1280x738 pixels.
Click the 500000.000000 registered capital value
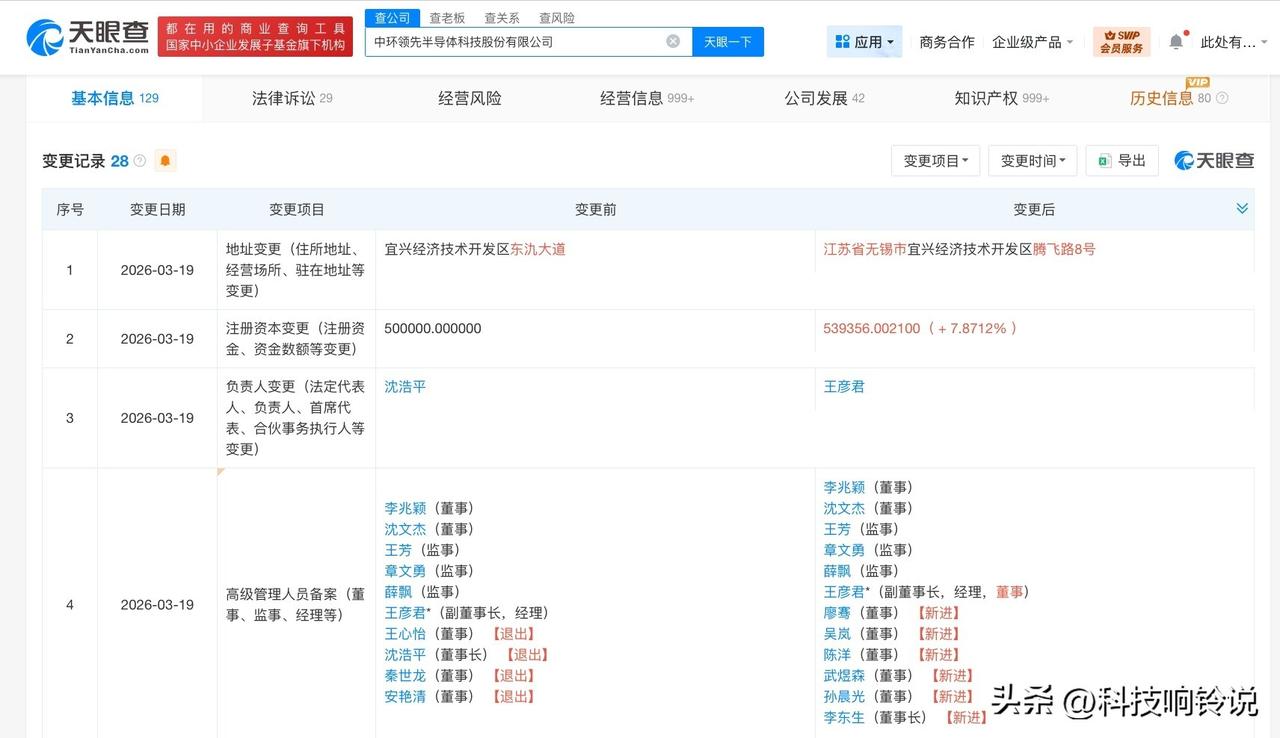(x=433, y=328)
